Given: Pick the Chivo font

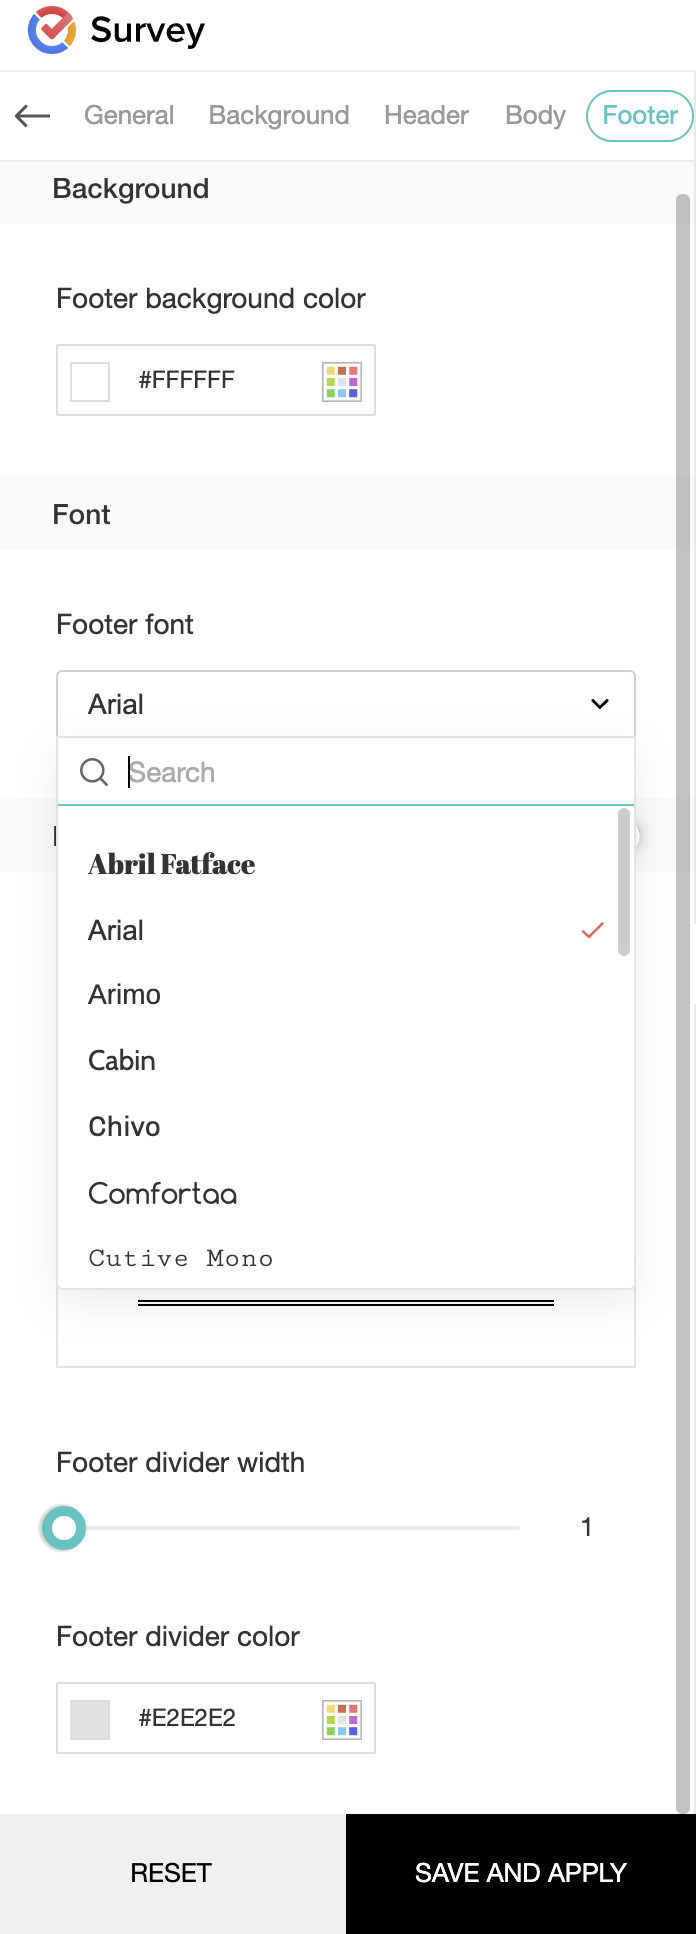Looking at the screenshot, I should pos(124,1127).
